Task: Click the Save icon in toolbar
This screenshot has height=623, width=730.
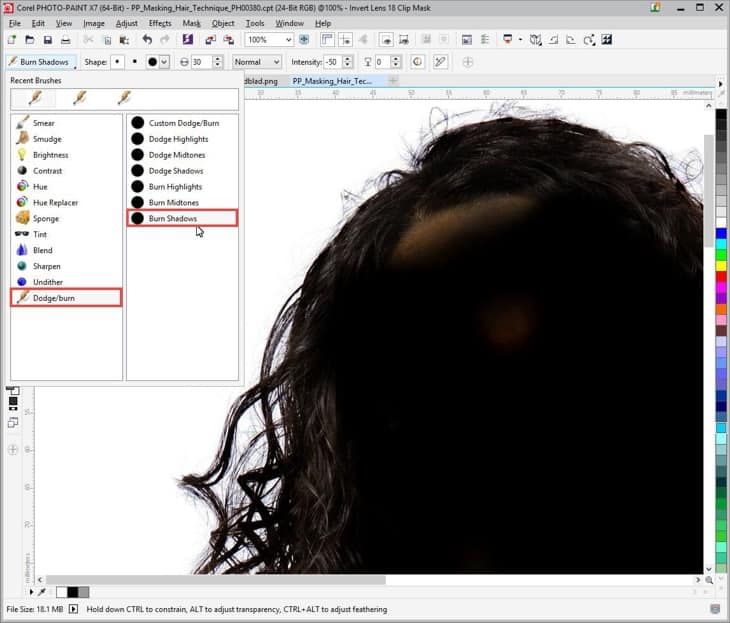Action: [47, 40]
